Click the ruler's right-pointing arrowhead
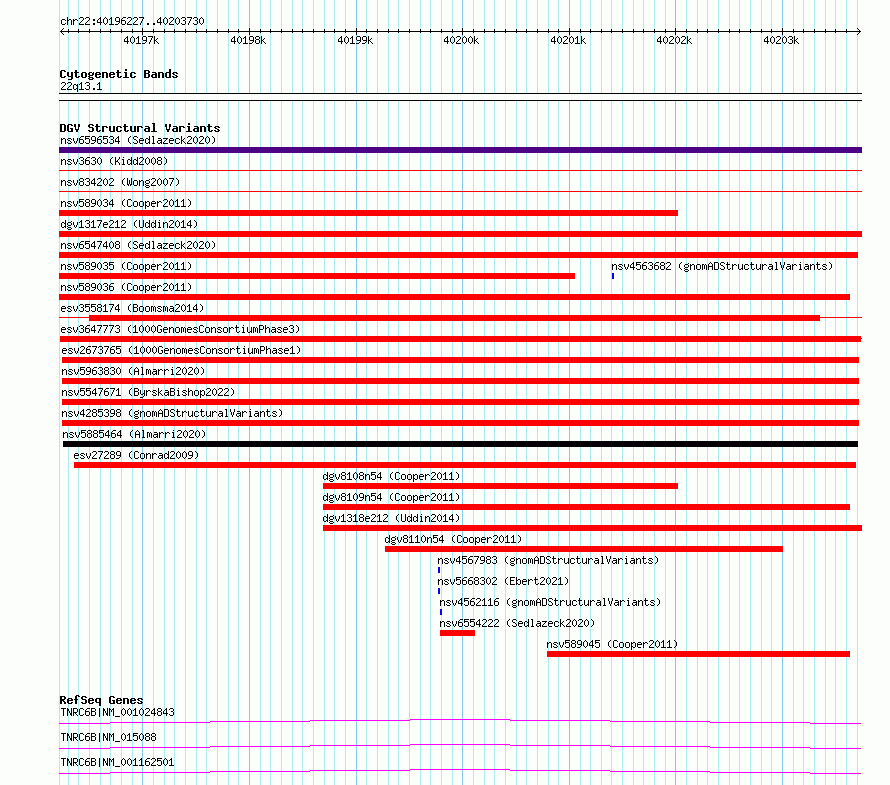 tap(859, 32)
